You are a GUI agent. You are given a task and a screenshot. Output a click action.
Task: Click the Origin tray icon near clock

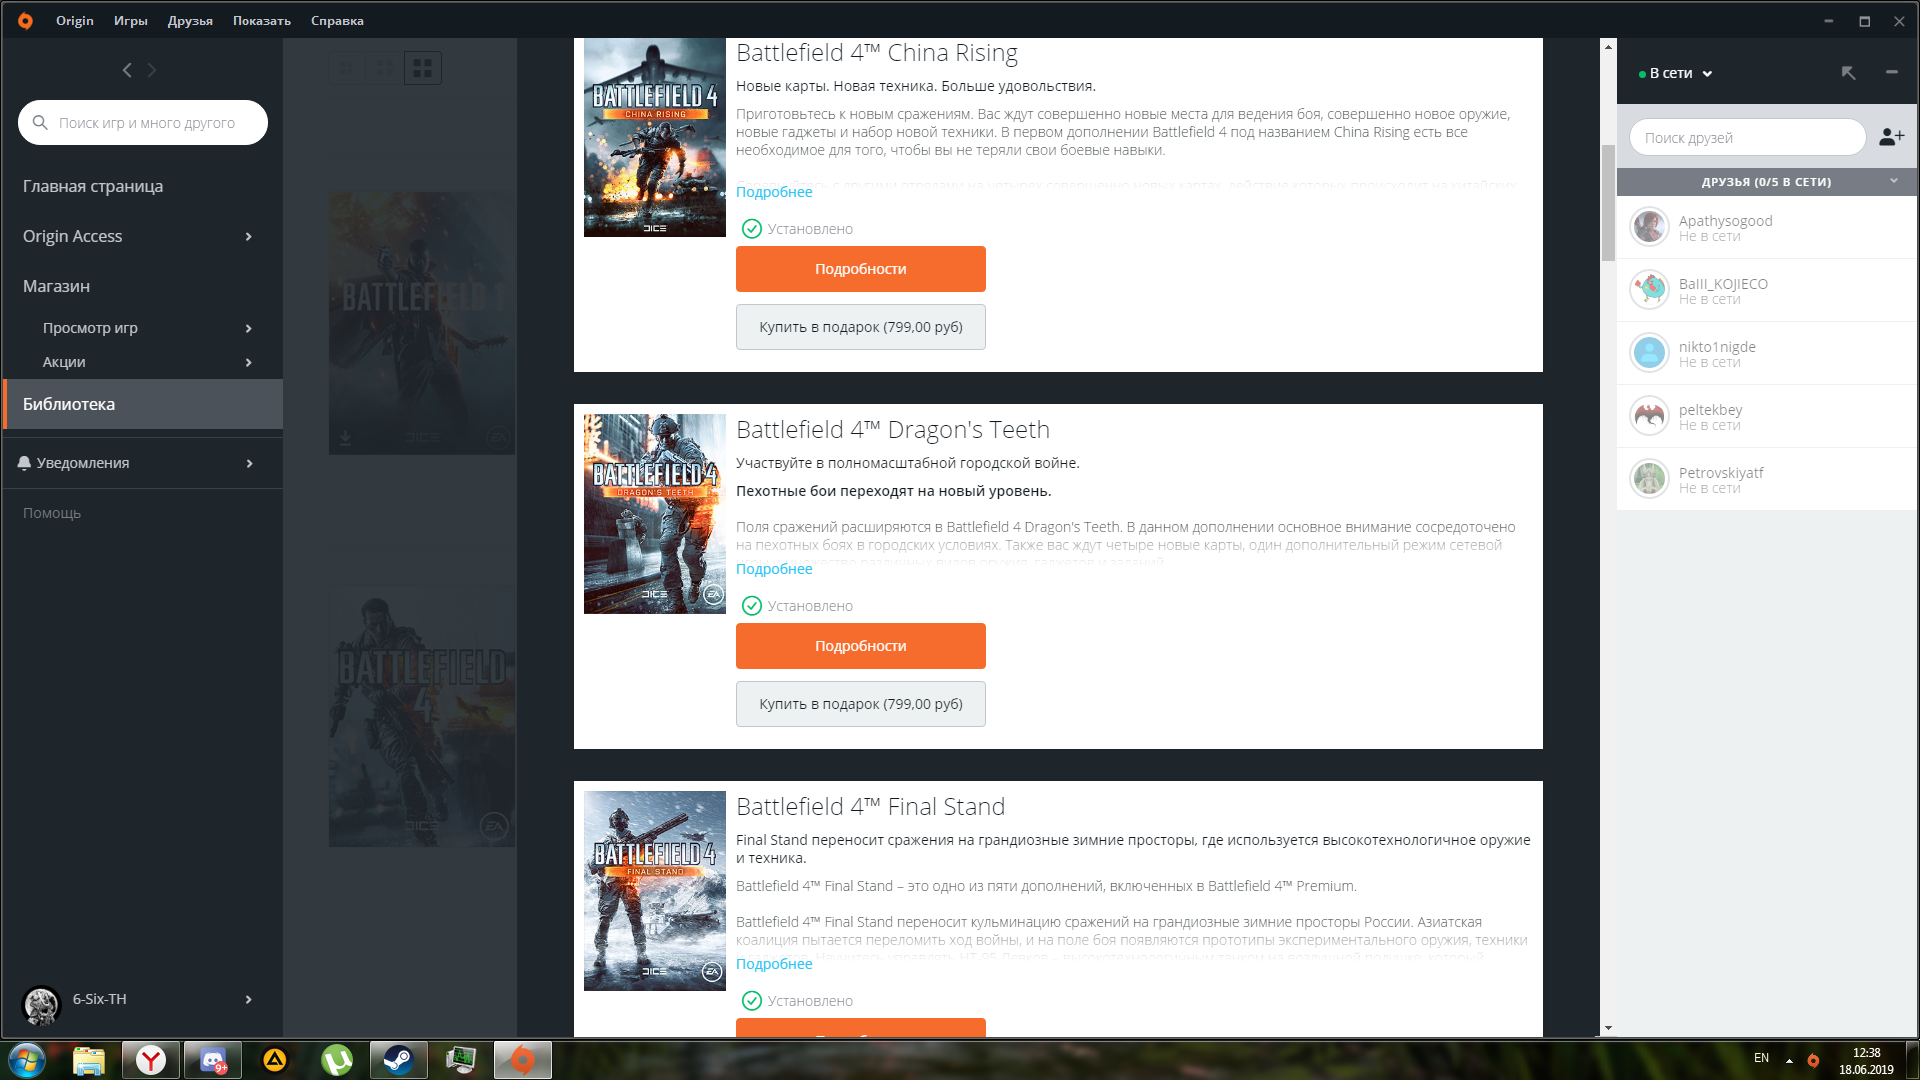pyautogui.click(x=1813, y=1060)
